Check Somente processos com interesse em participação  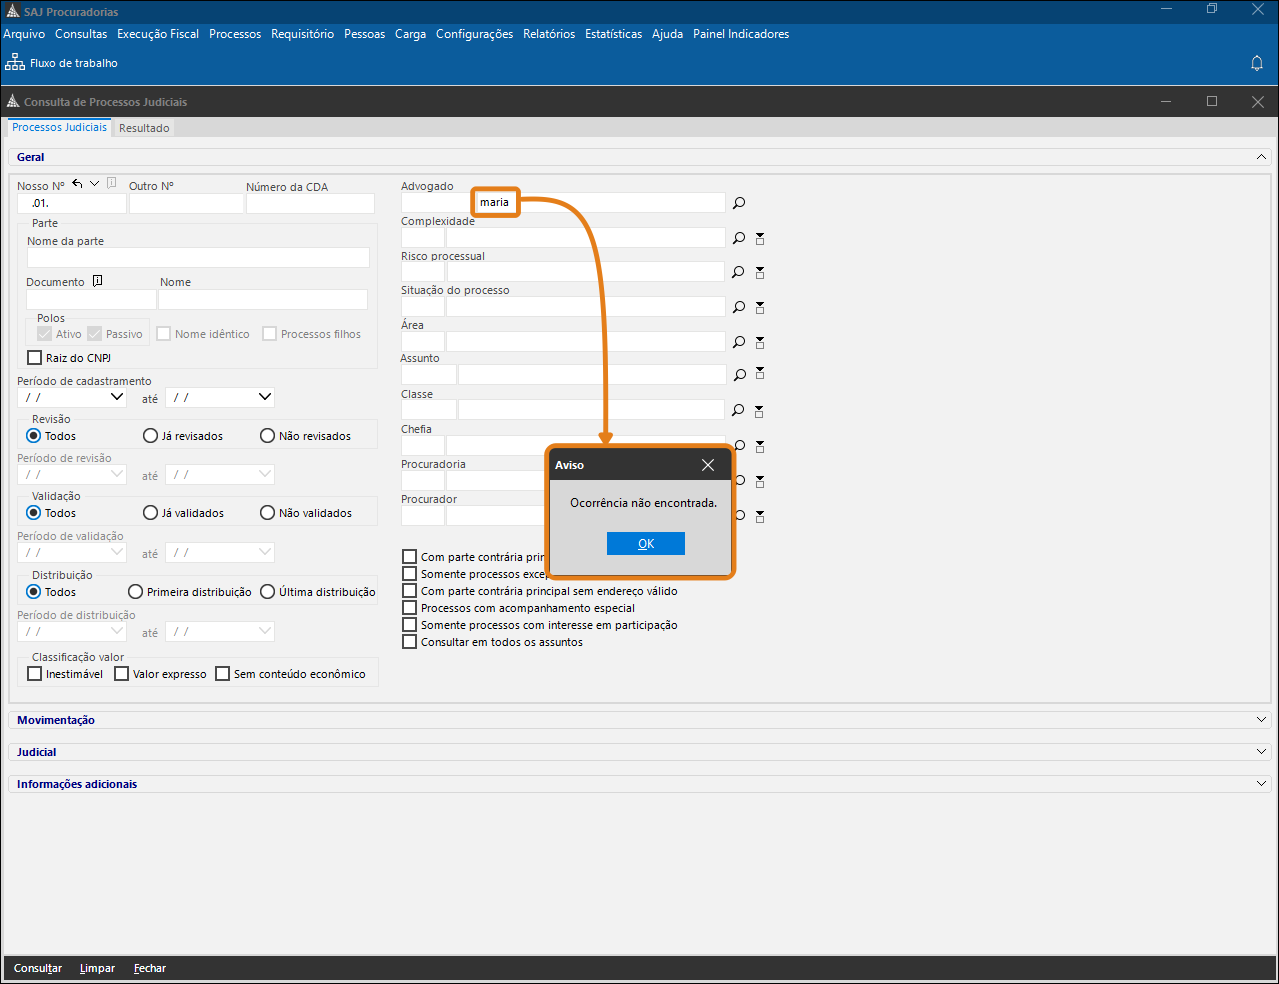pyautogui.click(x=410, y=625)
